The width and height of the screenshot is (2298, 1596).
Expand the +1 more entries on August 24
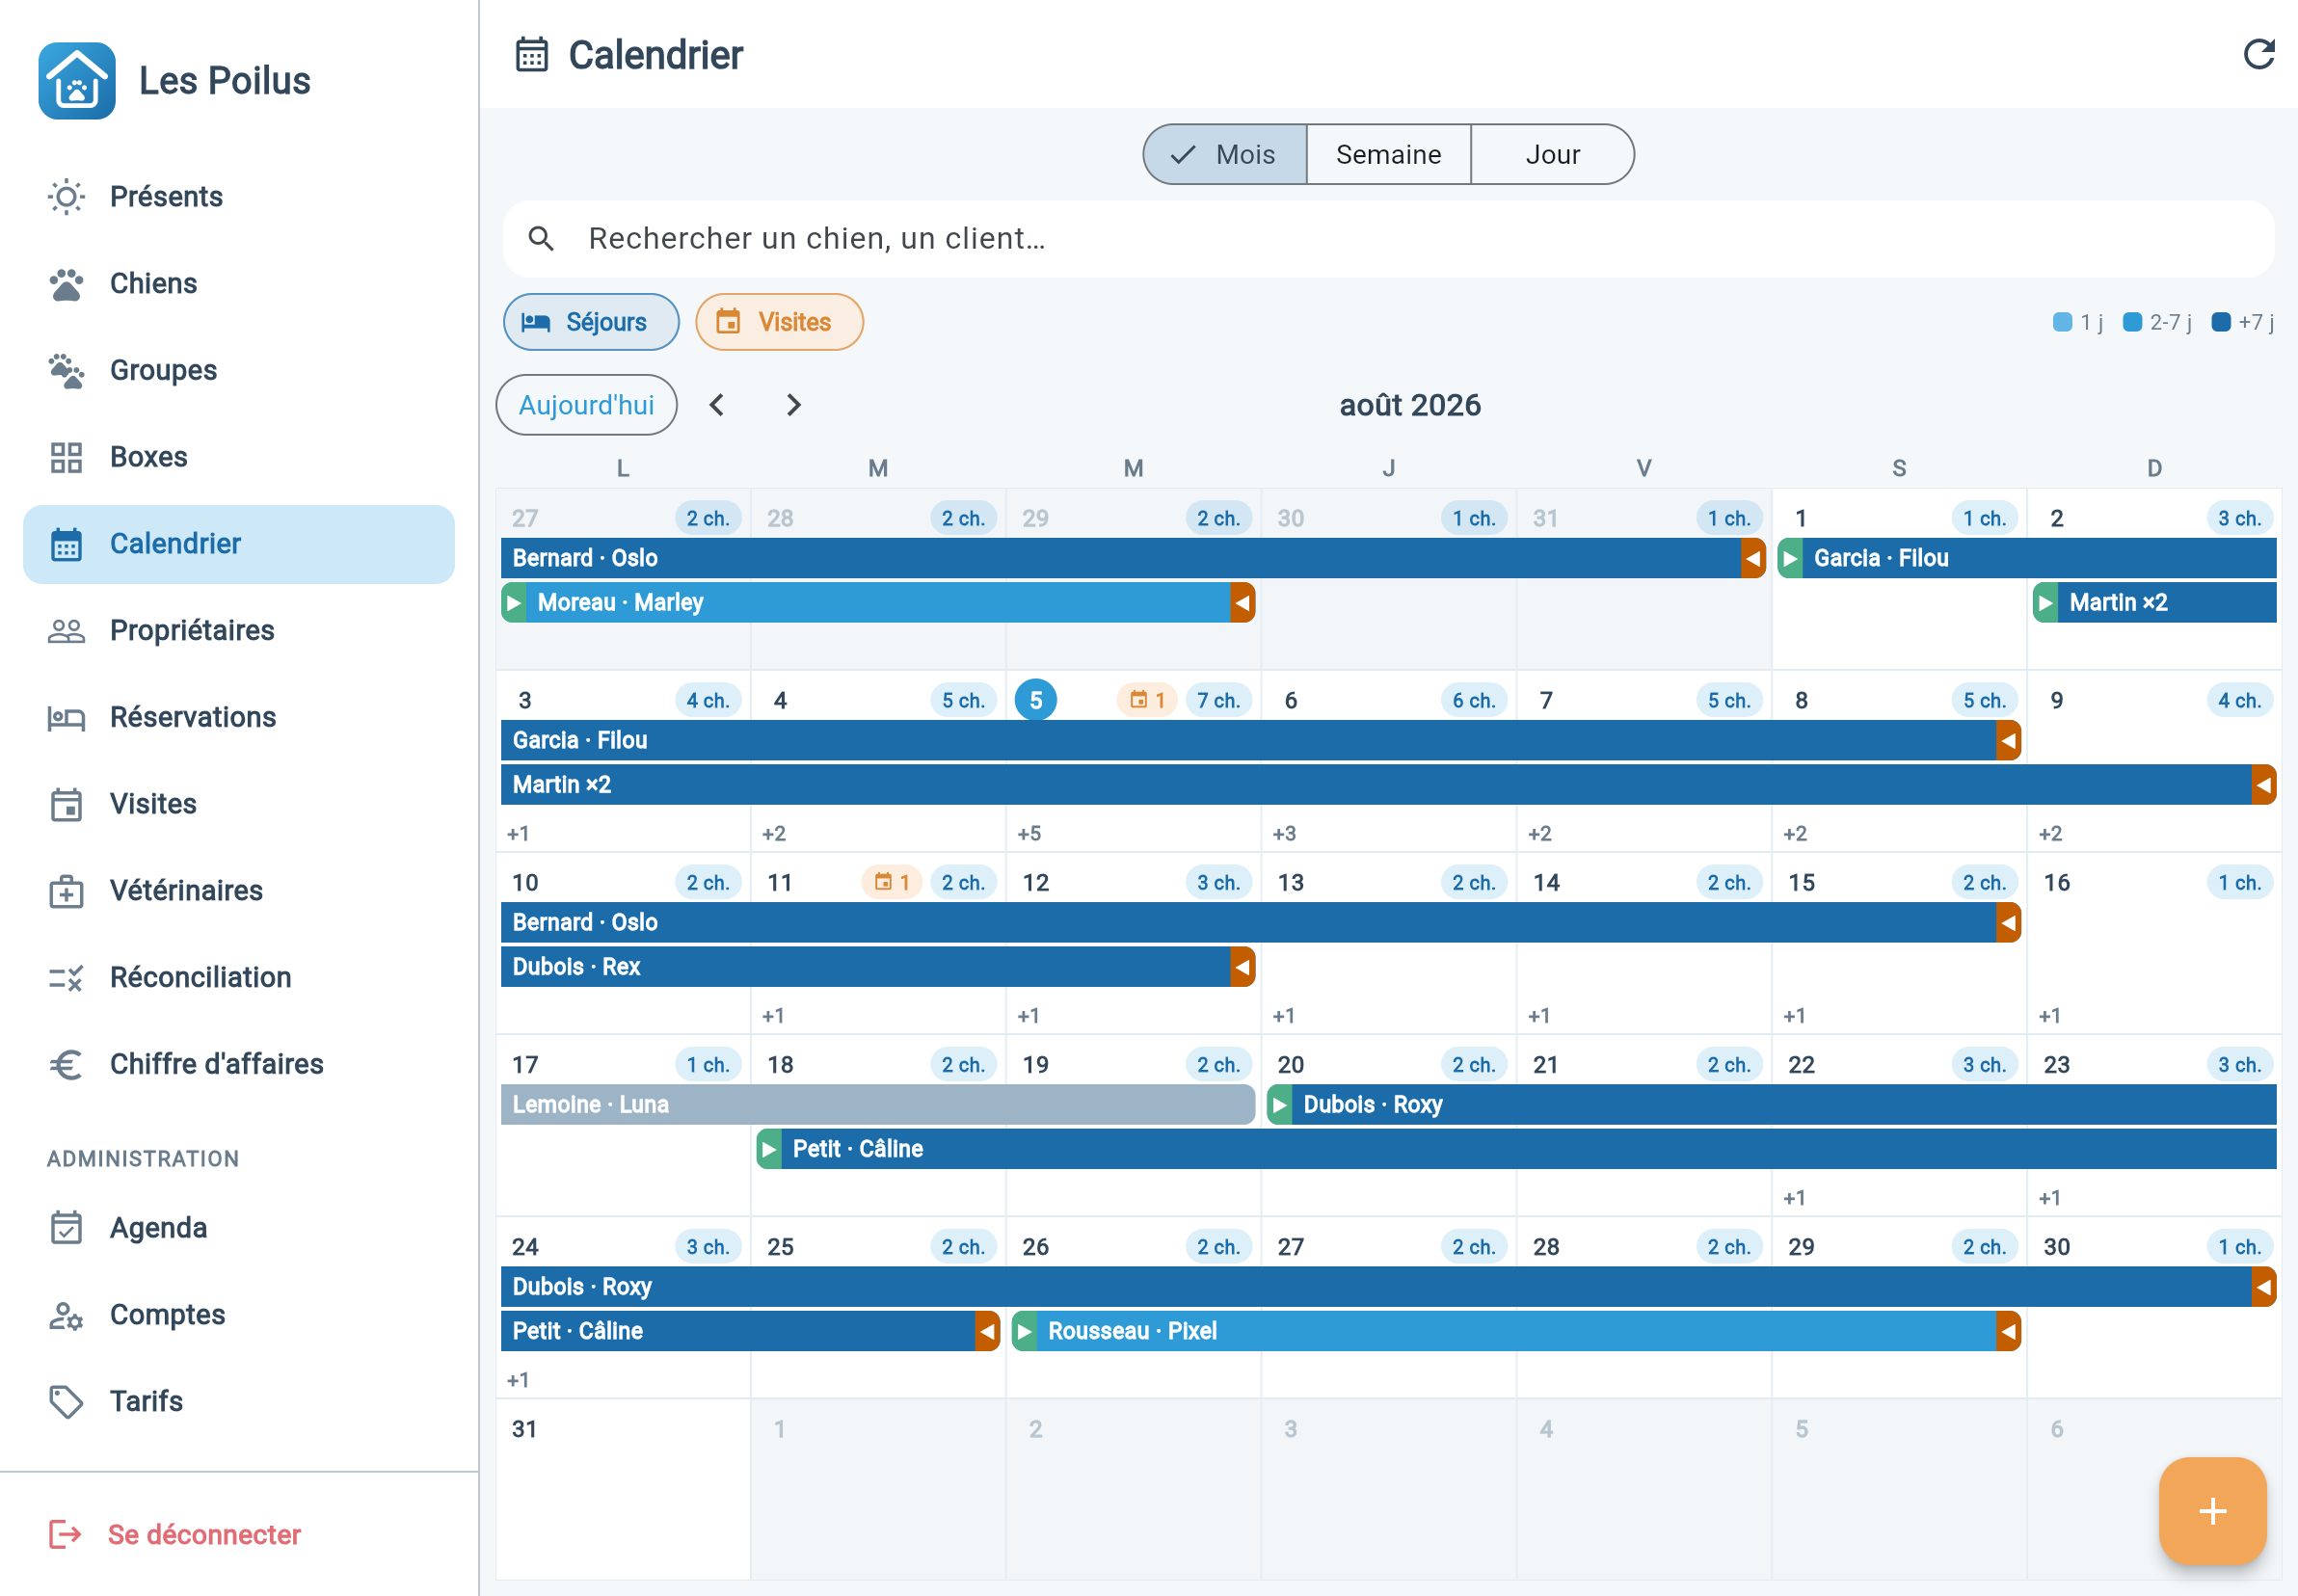tap(518, 1380)
